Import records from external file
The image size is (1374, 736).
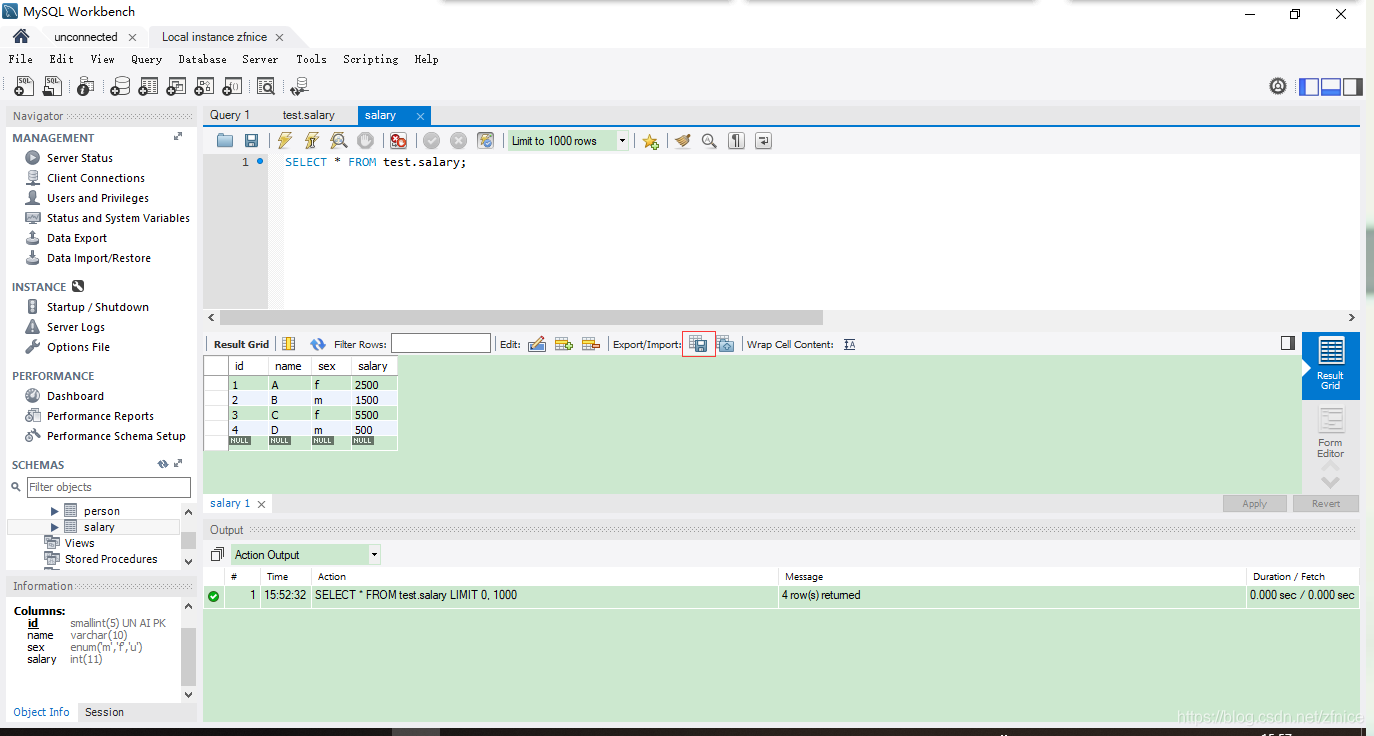click(x=725, y=344)
